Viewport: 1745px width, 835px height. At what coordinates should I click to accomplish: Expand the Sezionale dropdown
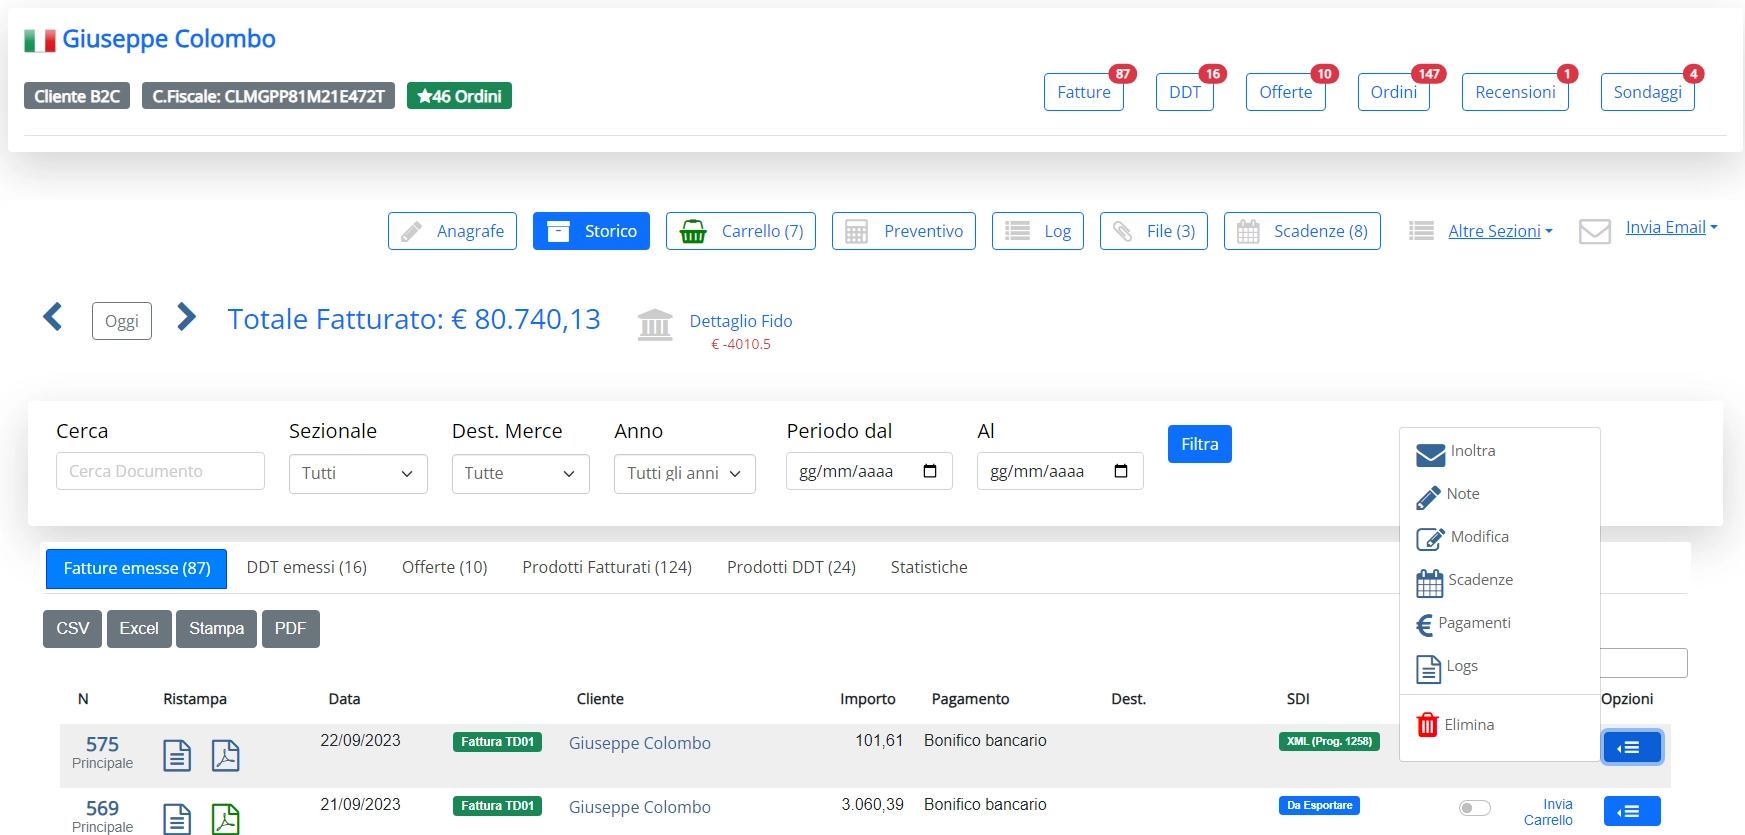(358, 474)
